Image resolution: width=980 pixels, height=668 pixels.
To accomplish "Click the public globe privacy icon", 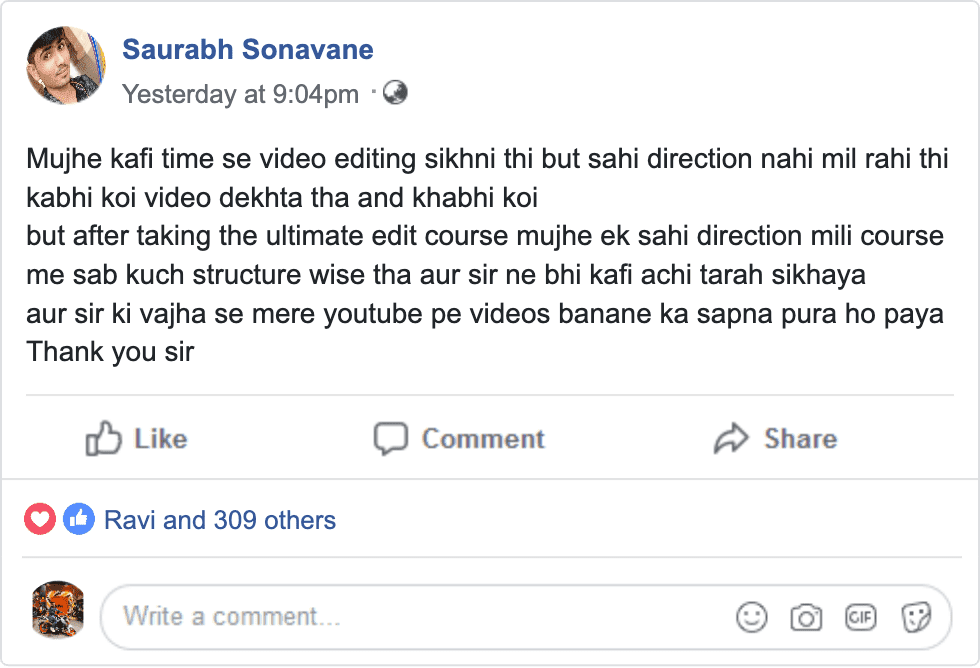I will 396,93.
